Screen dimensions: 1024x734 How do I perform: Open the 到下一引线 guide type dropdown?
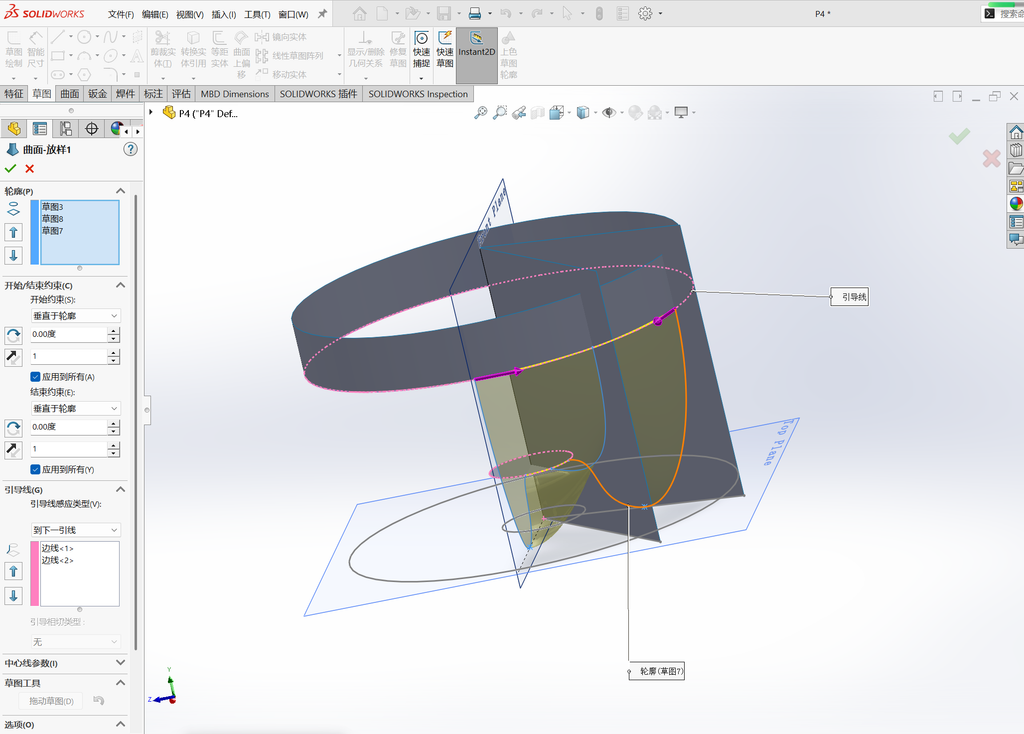[76, 530]
